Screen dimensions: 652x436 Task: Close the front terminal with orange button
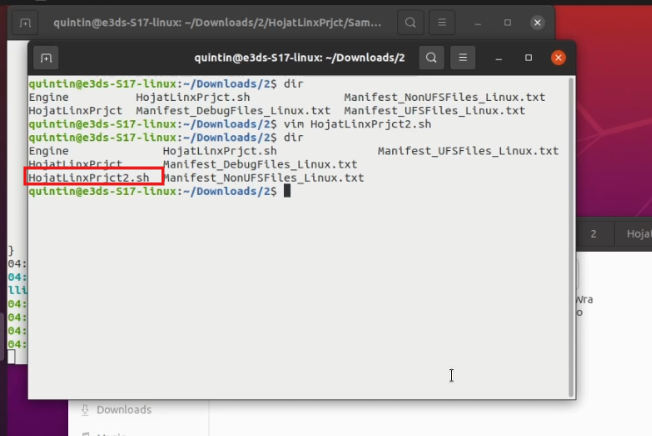coord(558,58)
